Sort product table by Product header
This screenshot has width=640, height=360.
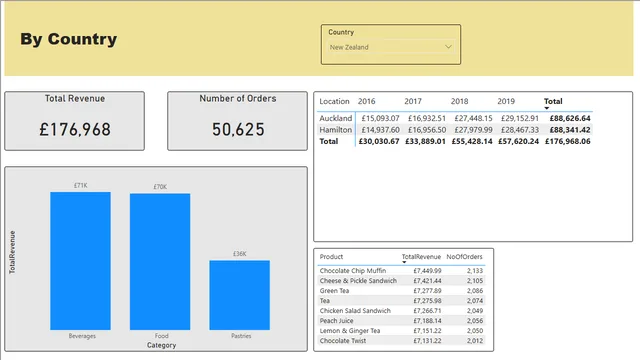point(331,257)
